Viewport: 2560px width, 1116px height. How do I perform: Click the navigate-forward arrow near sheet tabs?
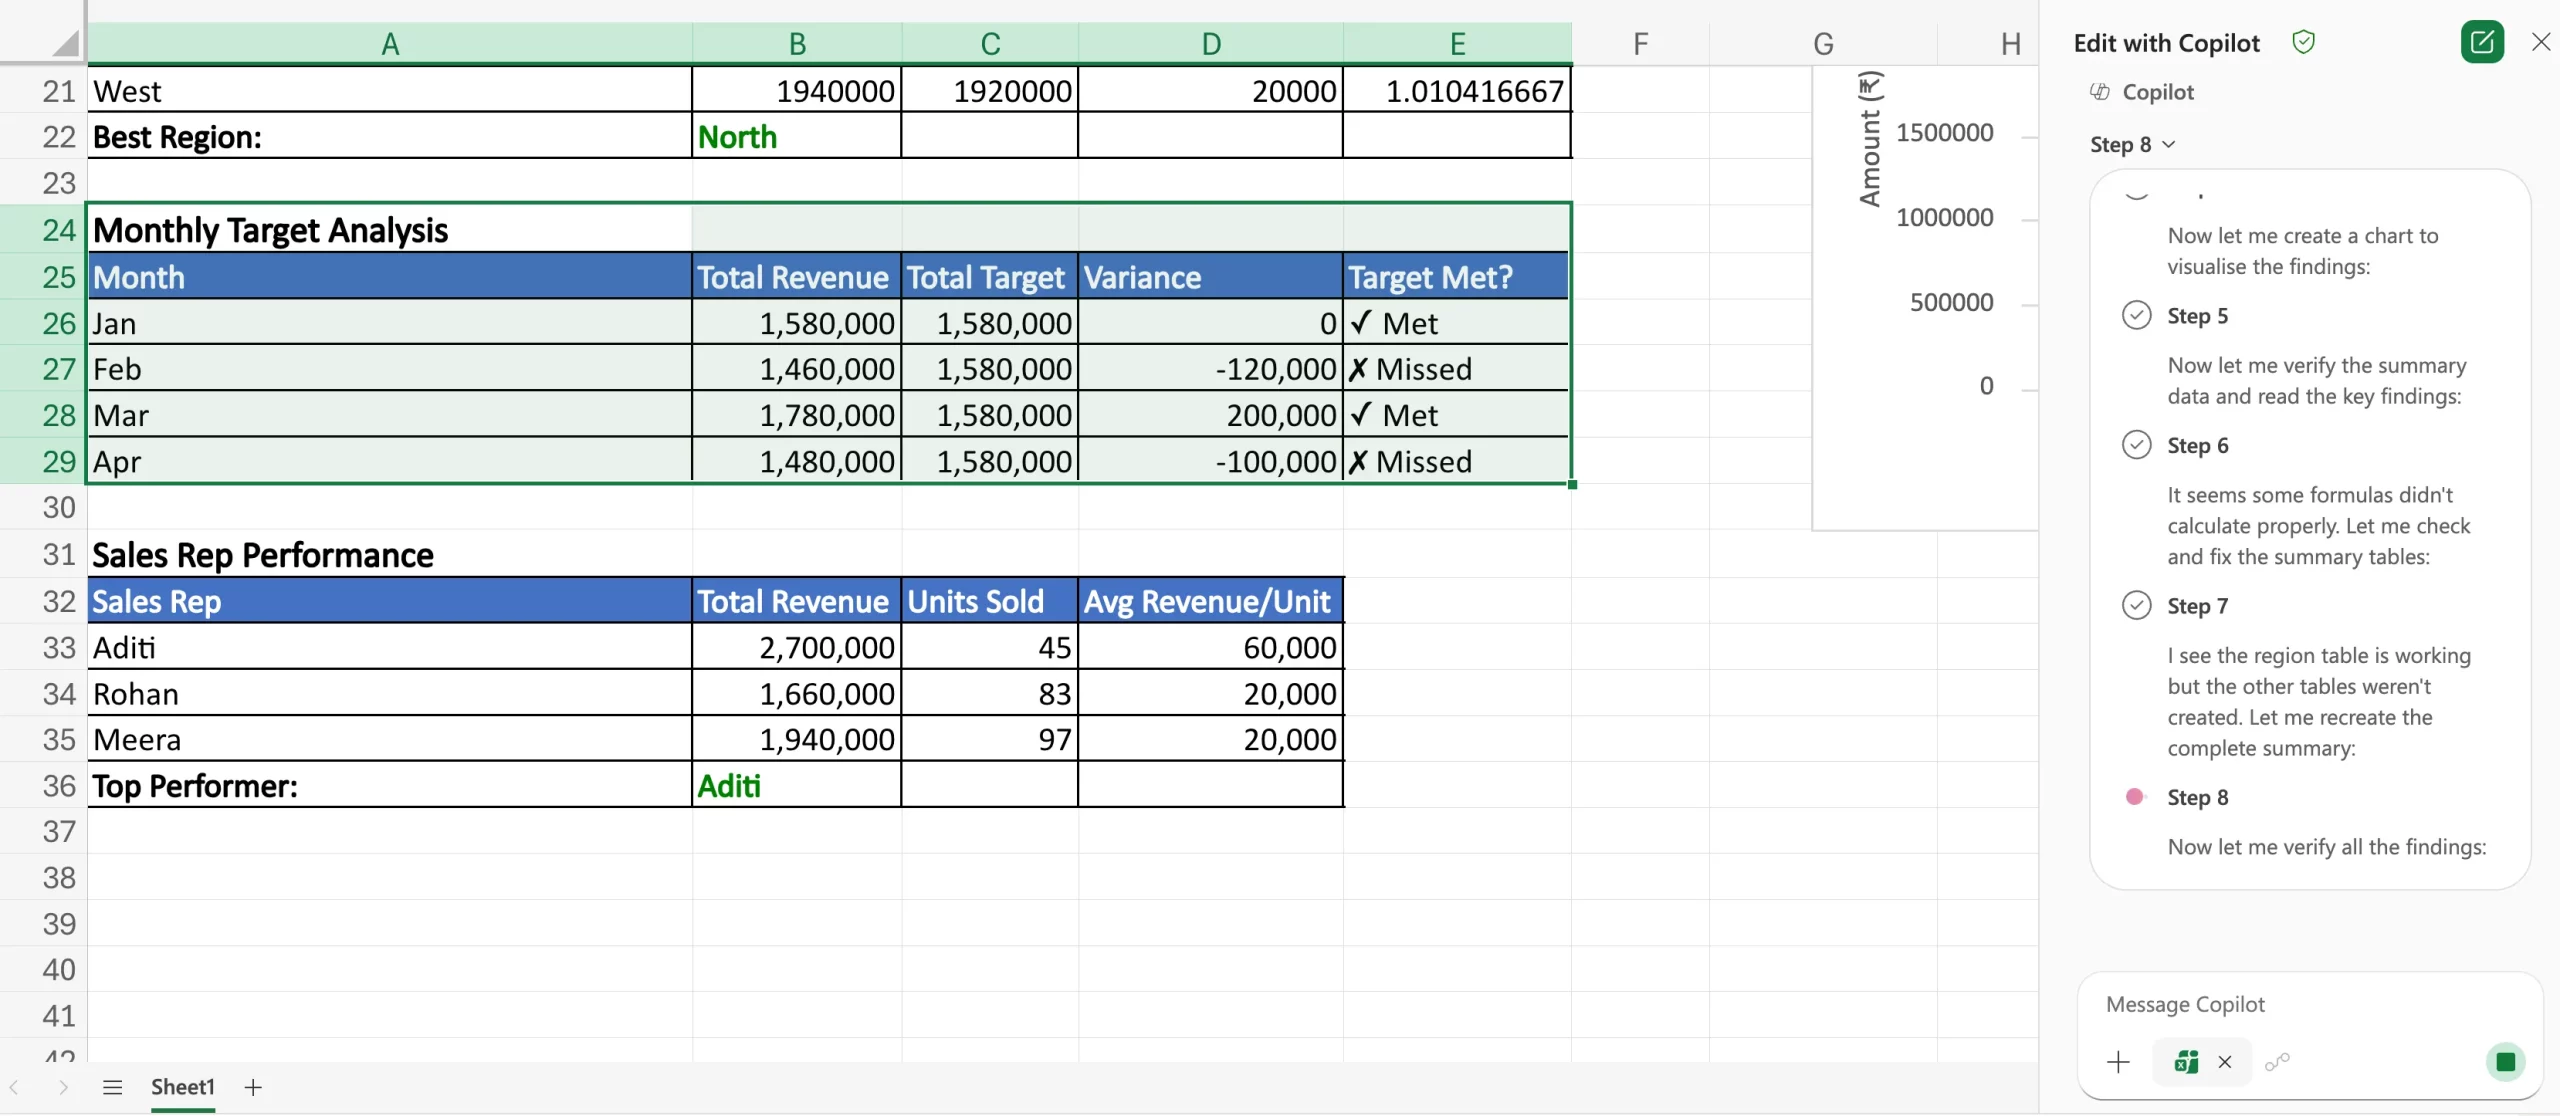coord(63,1087)
